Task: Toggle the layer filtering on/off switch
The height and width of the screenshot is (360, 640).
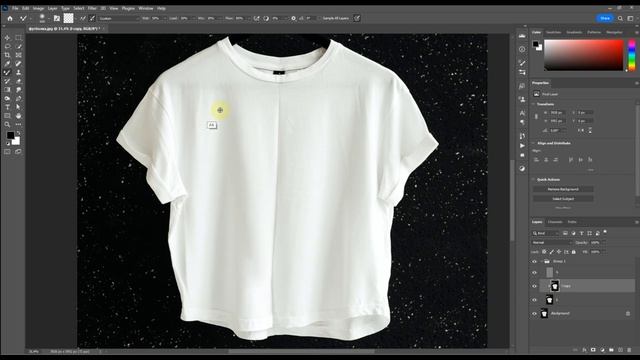Action: point(605,232)
